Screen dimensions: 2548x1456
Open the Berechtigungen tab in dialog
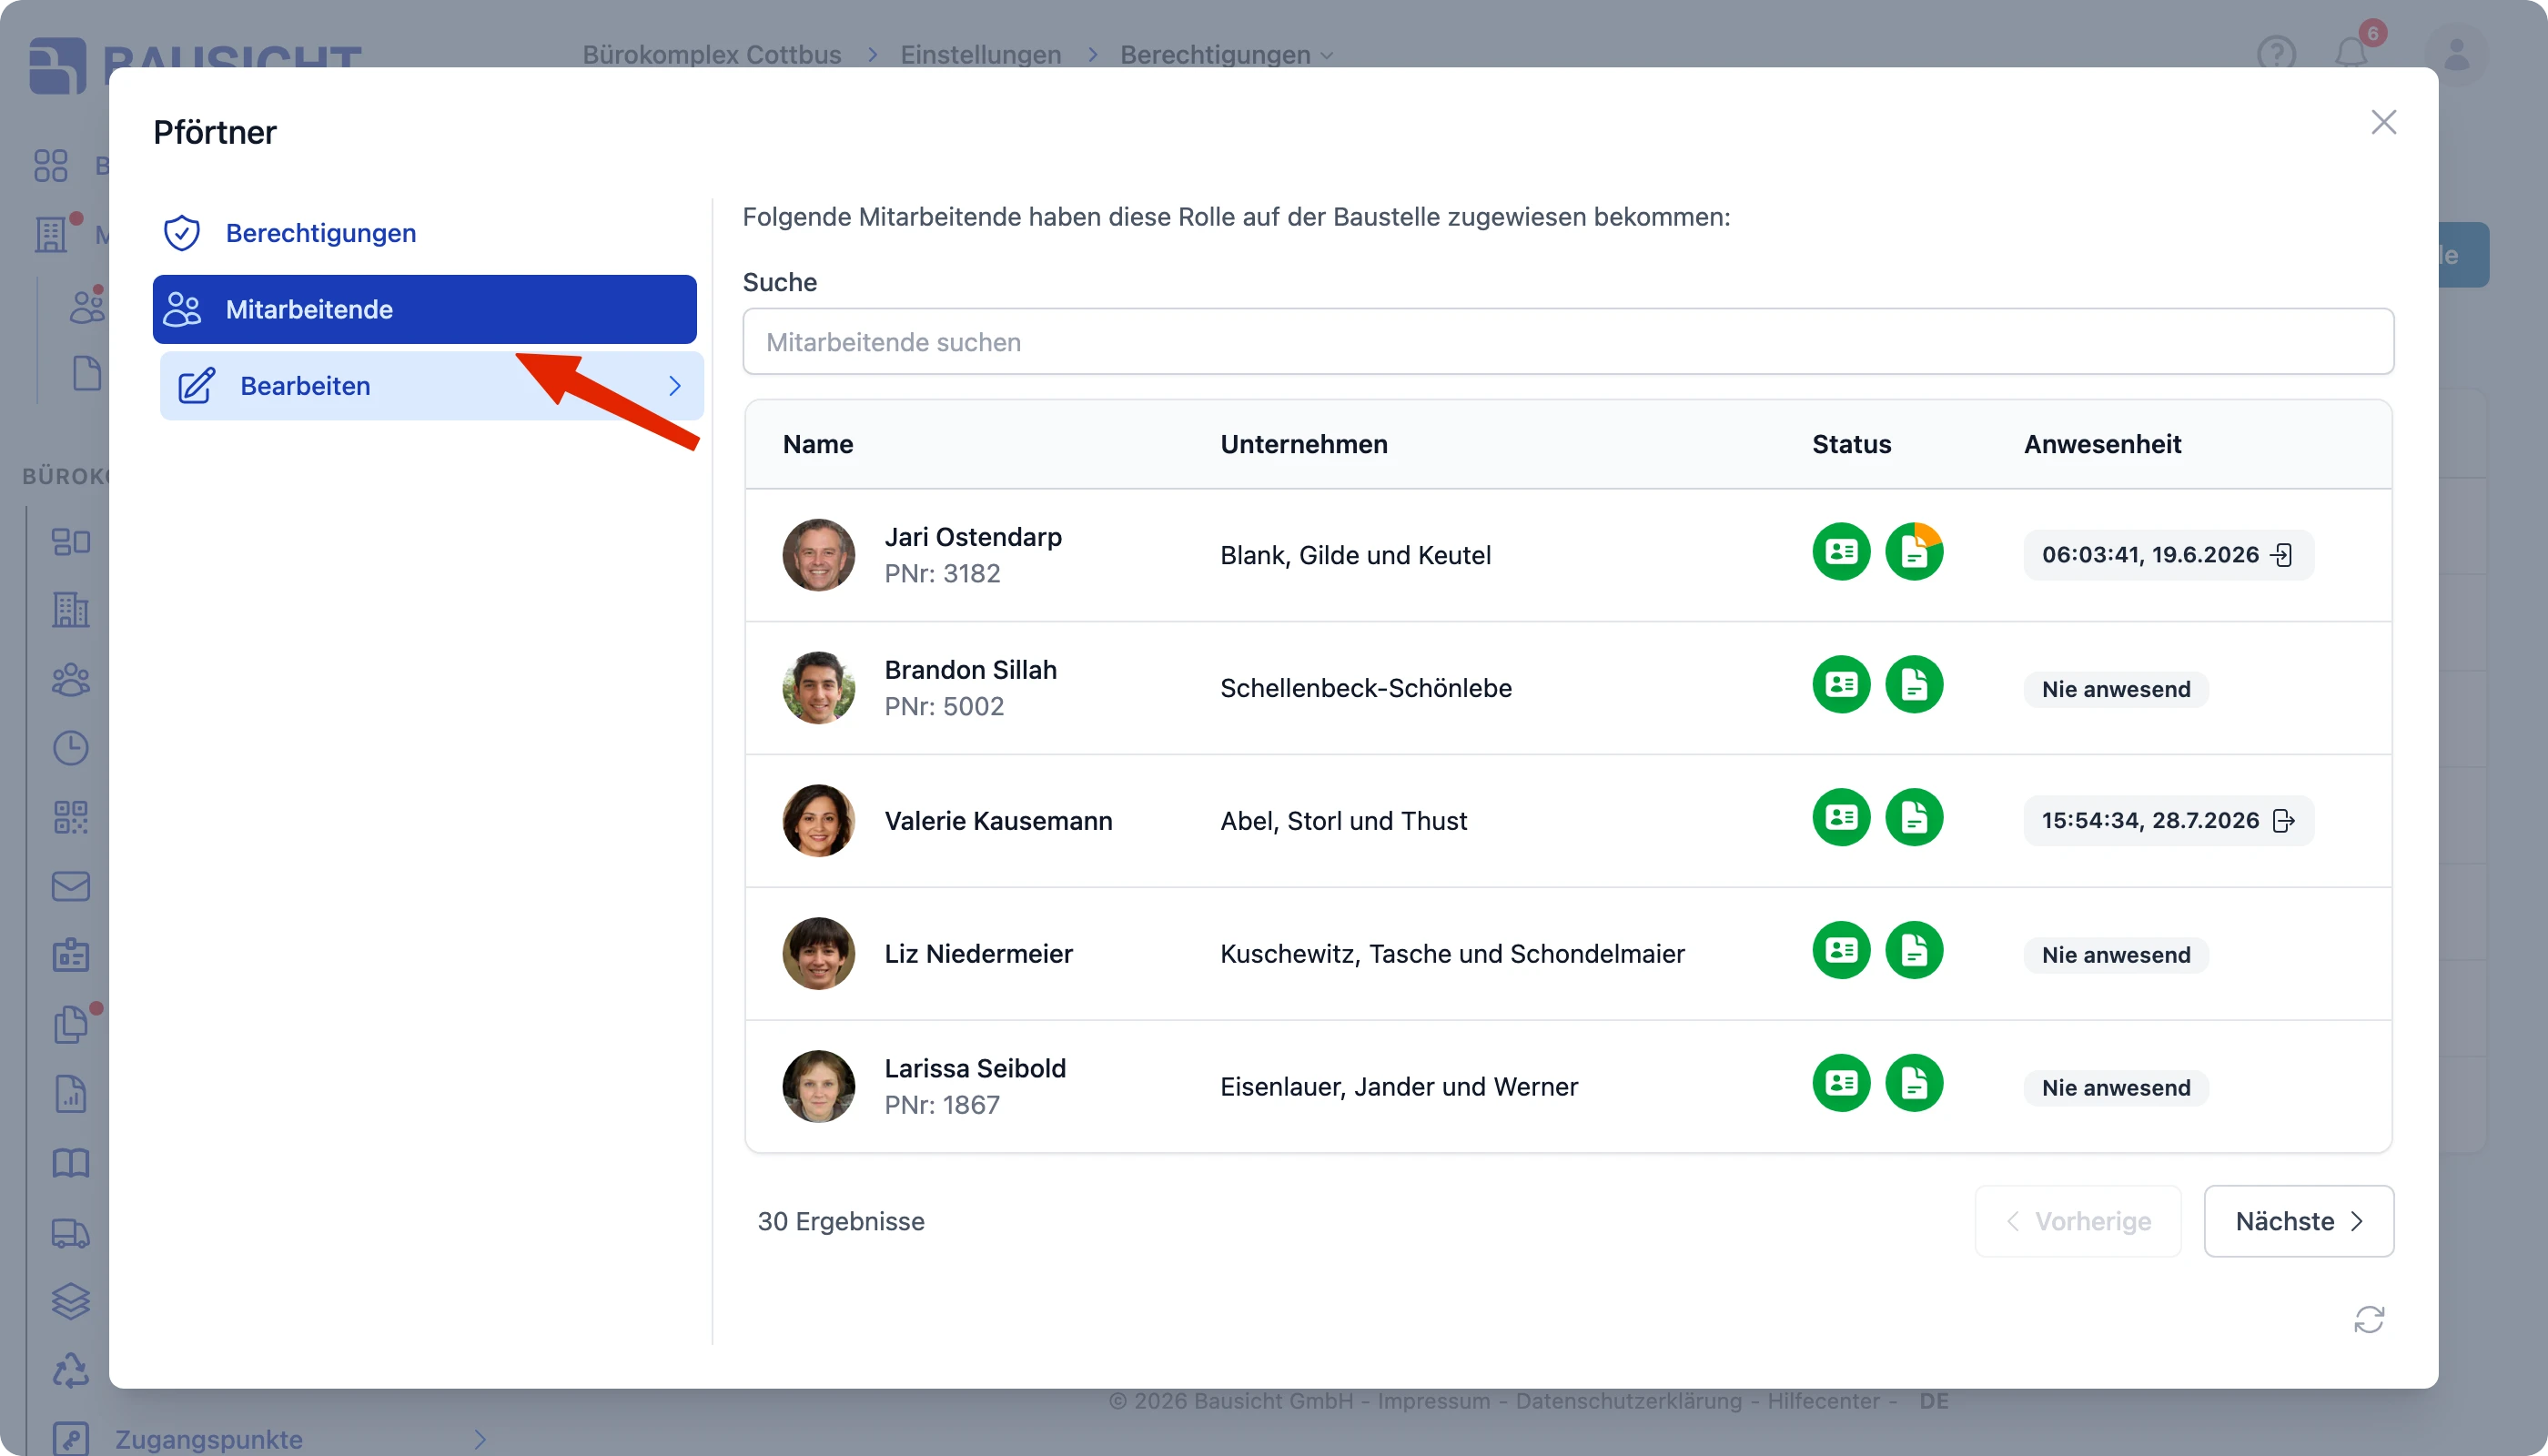[x=424, y=233]
